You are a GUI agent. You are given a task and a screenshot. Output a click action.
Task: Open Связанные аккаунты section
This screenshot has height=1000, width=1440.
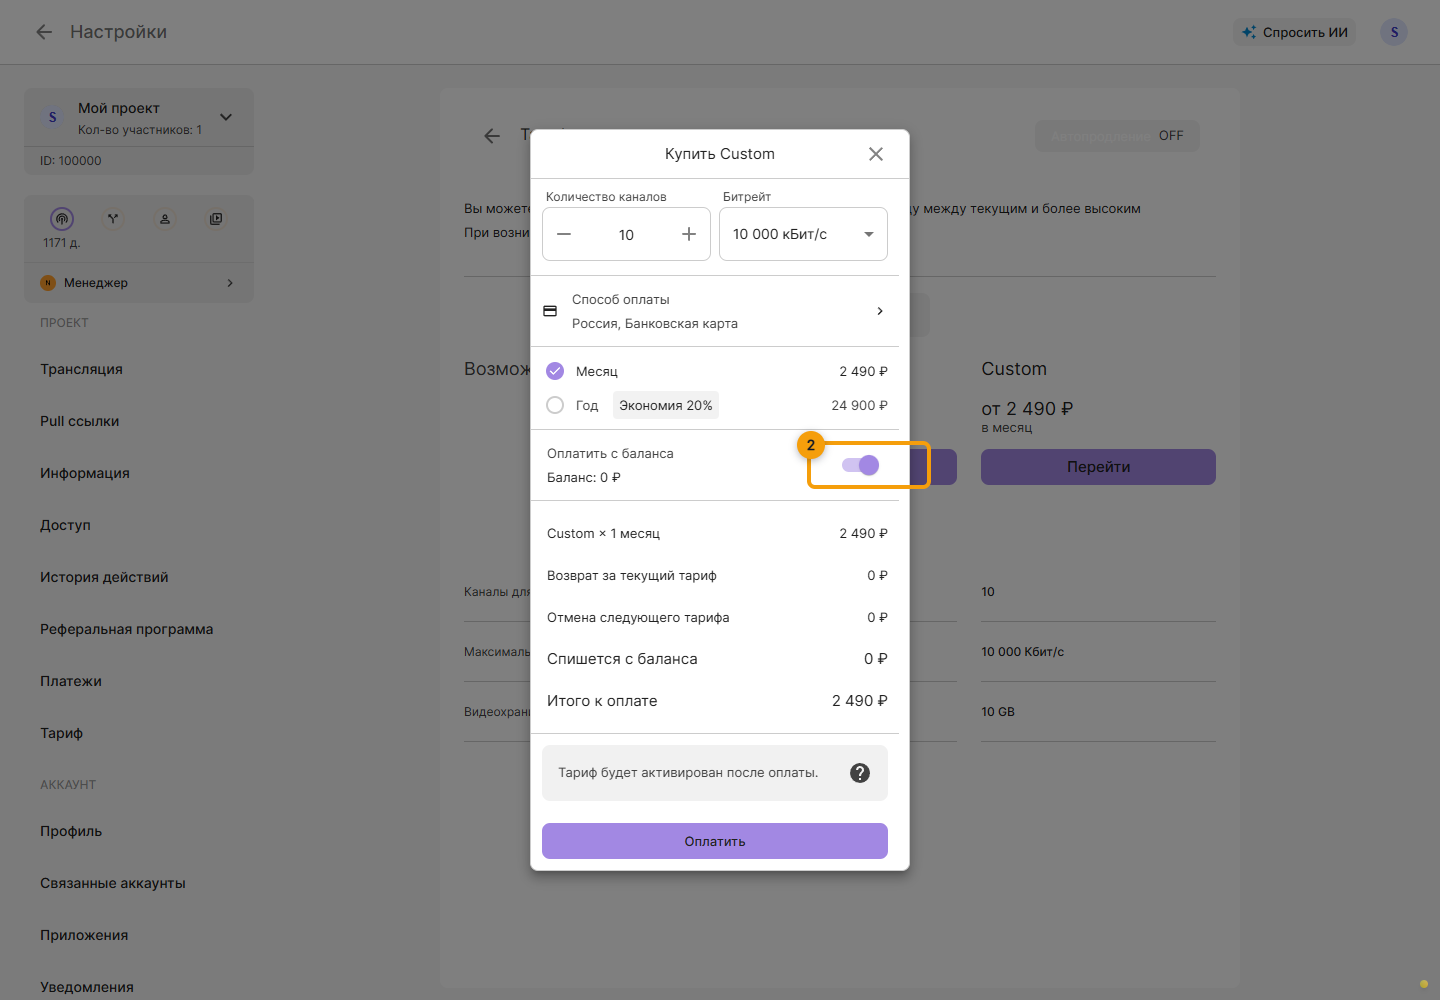tap(113, 883)
